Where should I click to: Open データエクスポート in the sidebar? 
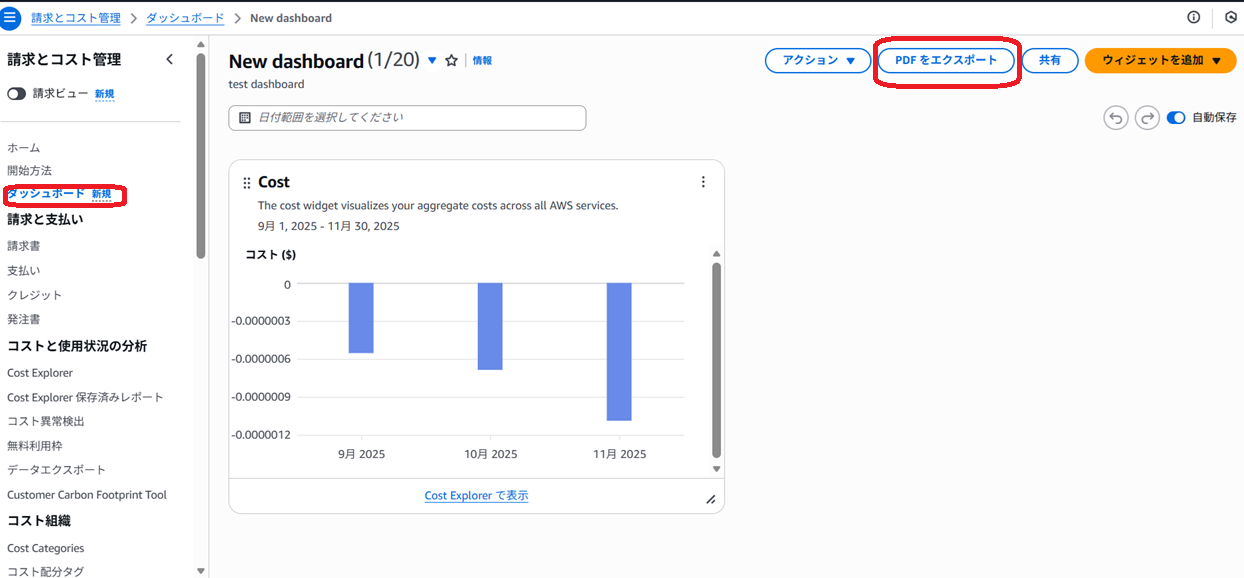click(x=57, y=470)
